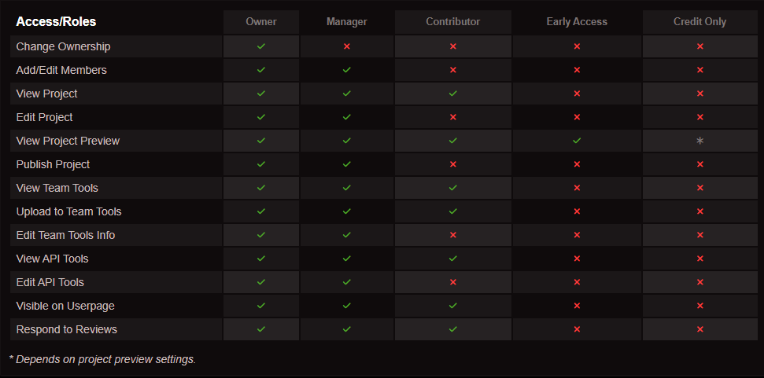
Task: Click the Contributor checkmark for Upload to Team Tools
Action: pyautogui.click(x=453, y=211)
